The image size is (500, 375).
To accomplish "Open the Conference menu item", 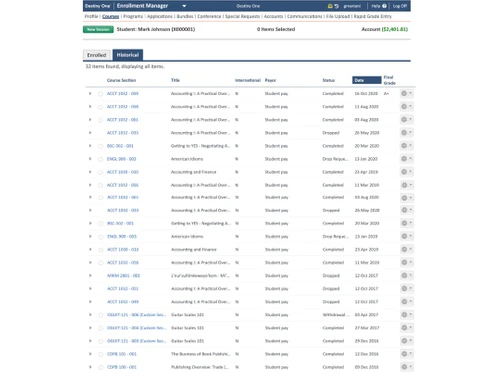I will 209,16.
